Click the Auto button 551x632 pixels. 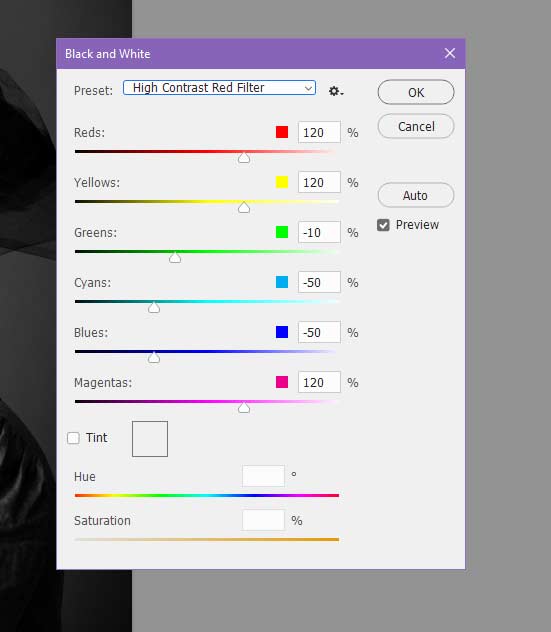coord(416,195)
